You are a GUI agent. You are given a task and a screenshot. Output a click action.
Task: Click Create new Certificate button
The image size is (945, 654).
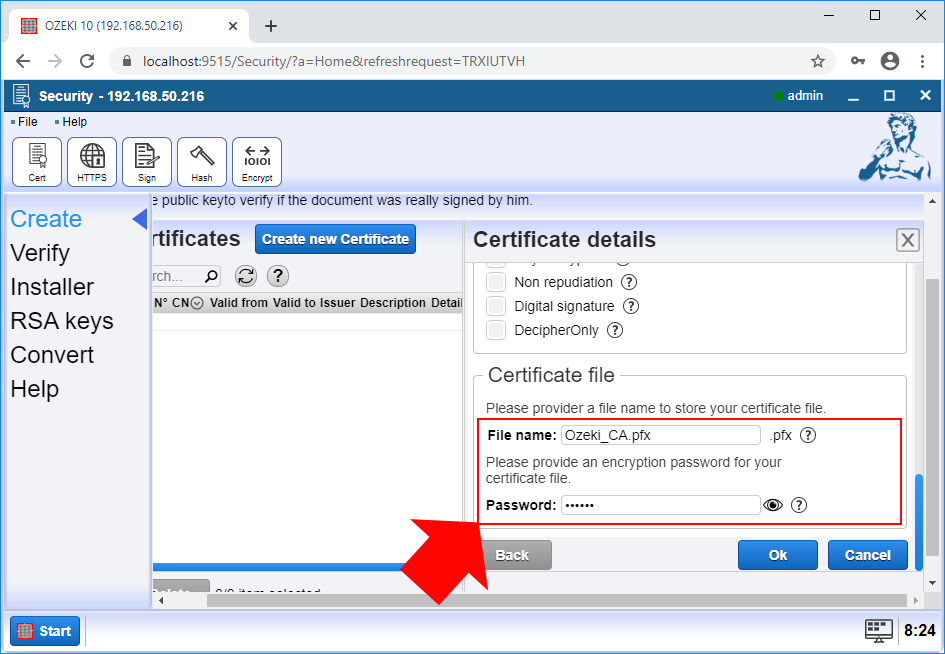[335, 239]
